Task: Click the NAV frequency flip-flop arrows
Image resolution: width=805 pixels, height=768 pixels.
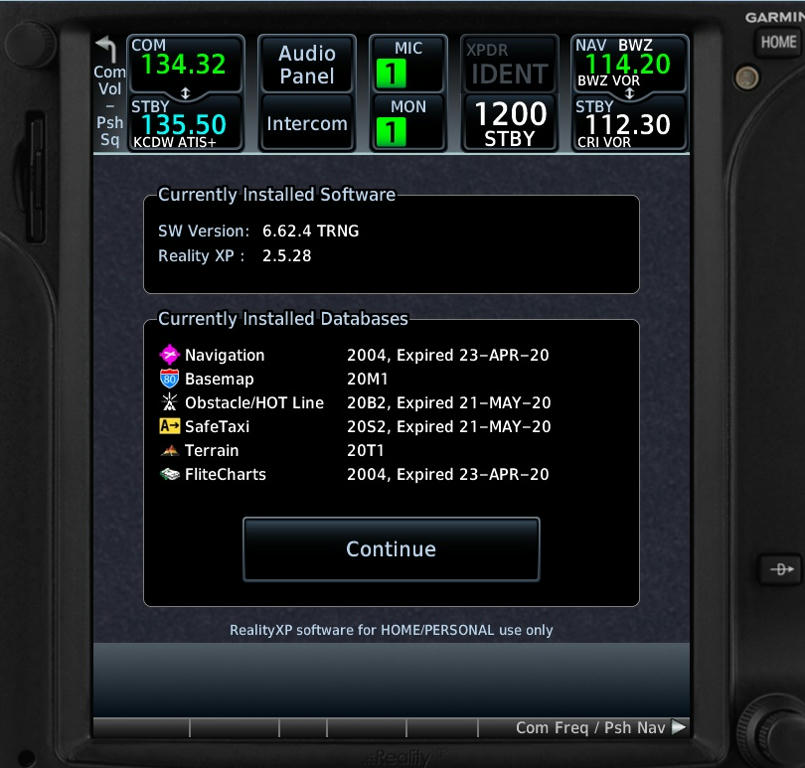Action: [629, 93]
